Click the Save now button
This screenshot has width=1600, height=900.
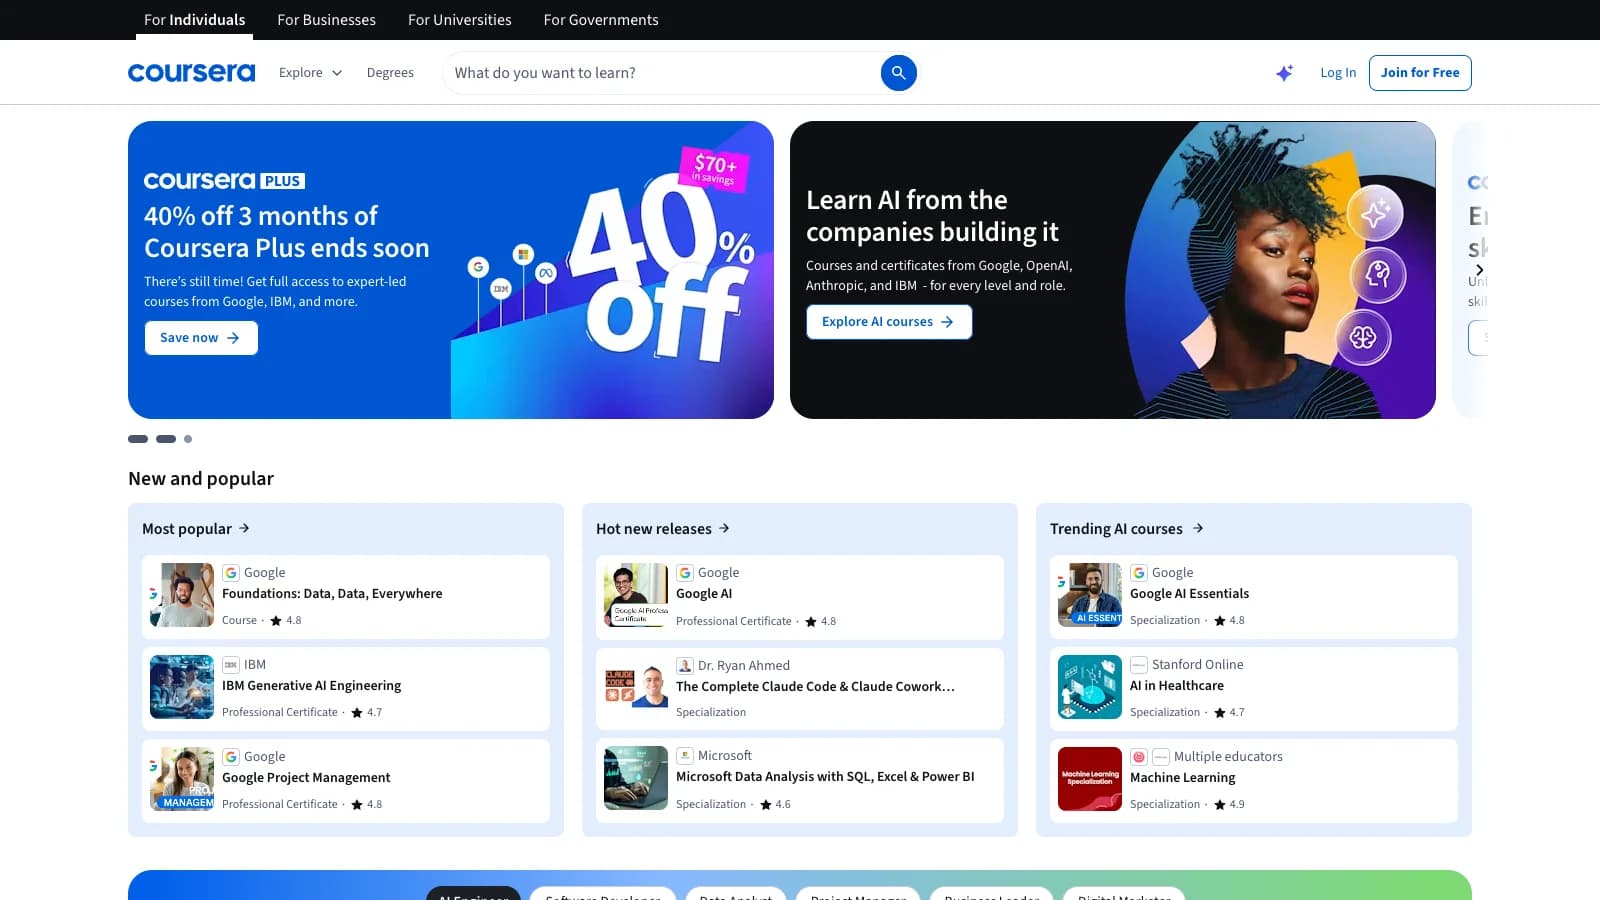pos(201,338)
